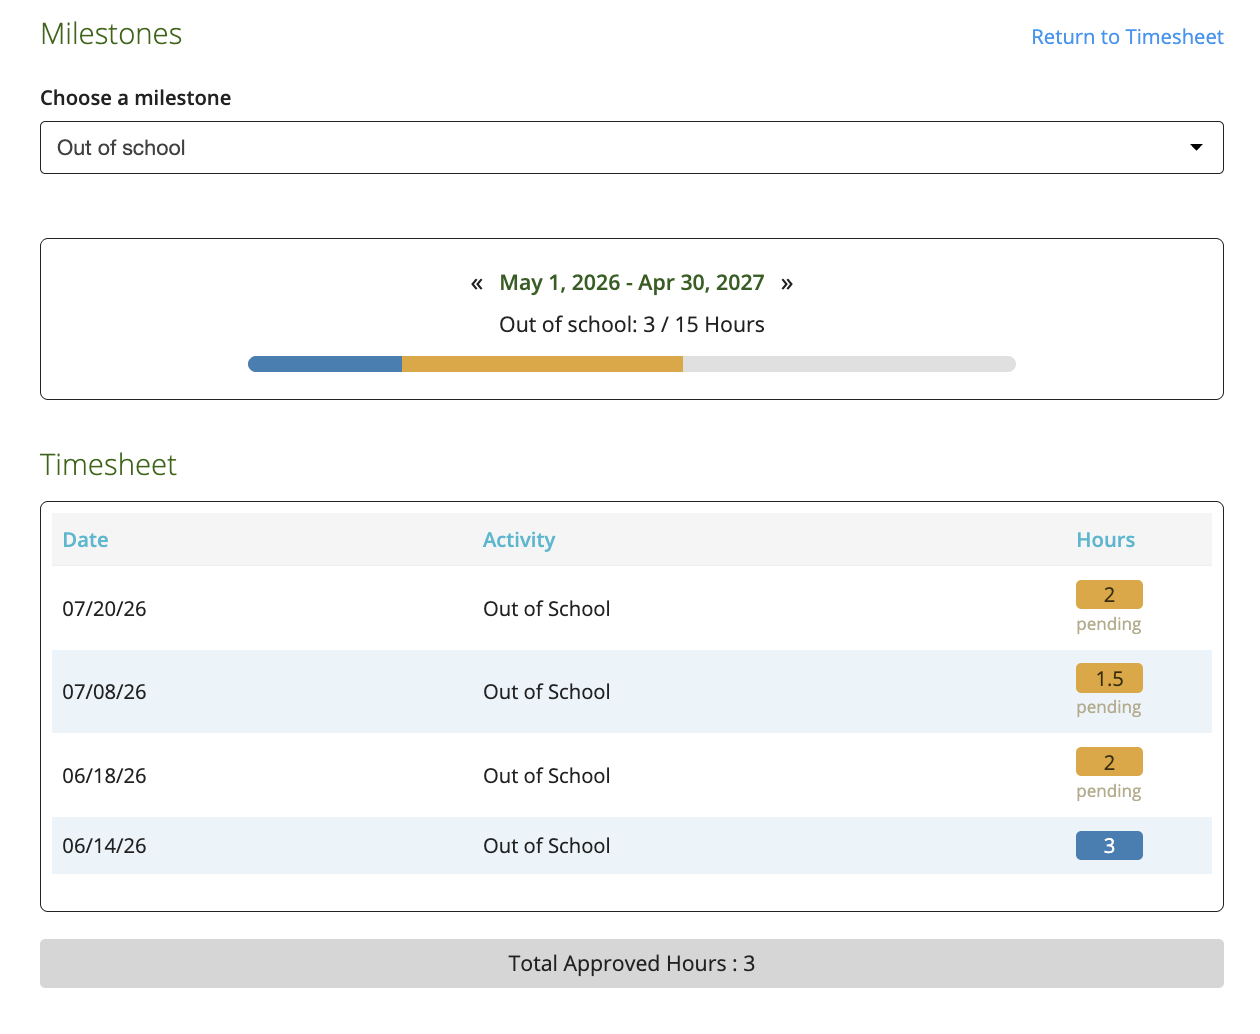Image resolution: width=1260 pixels, height=1034 pixels.
Task: Click the 2 hours badge for 07/20/26
Action: (x=1109, y=595)
